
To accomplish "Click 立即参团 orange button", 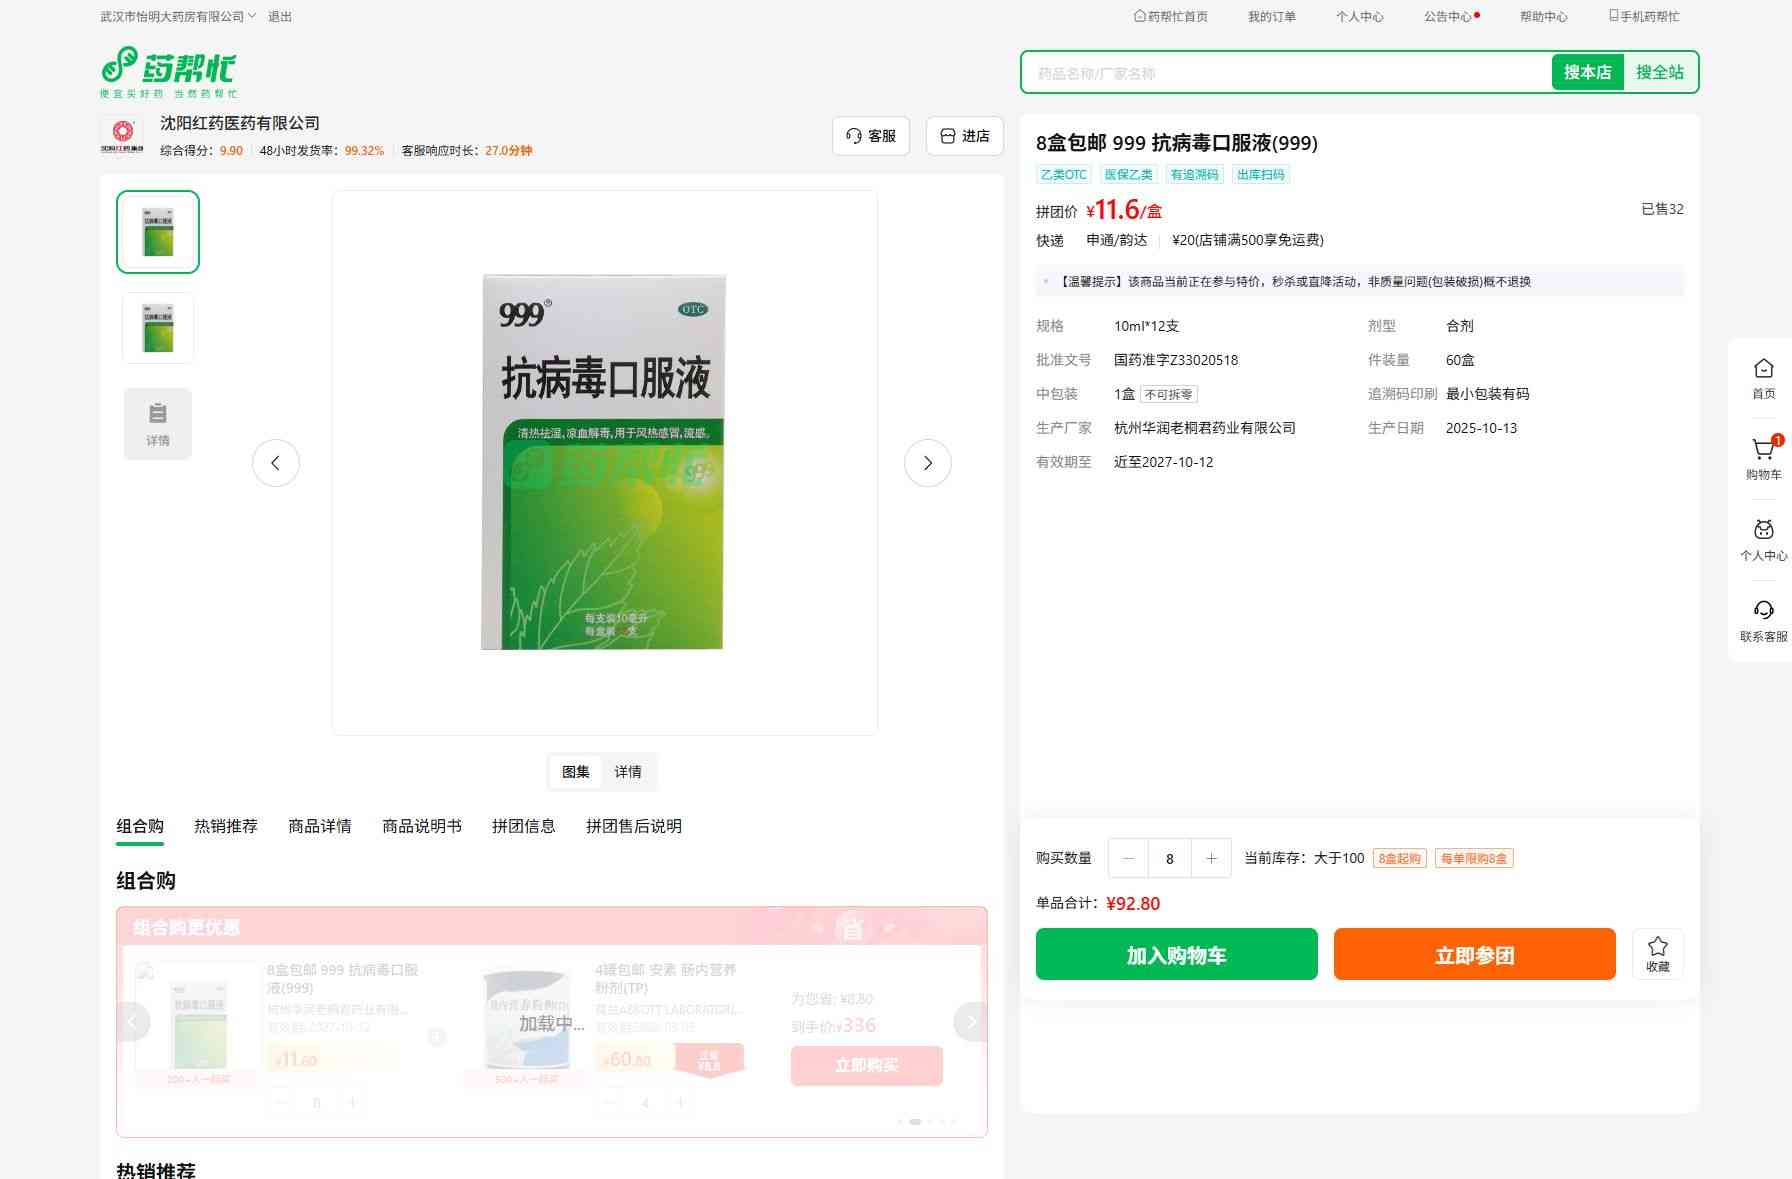I will (x=1474, y=954).
